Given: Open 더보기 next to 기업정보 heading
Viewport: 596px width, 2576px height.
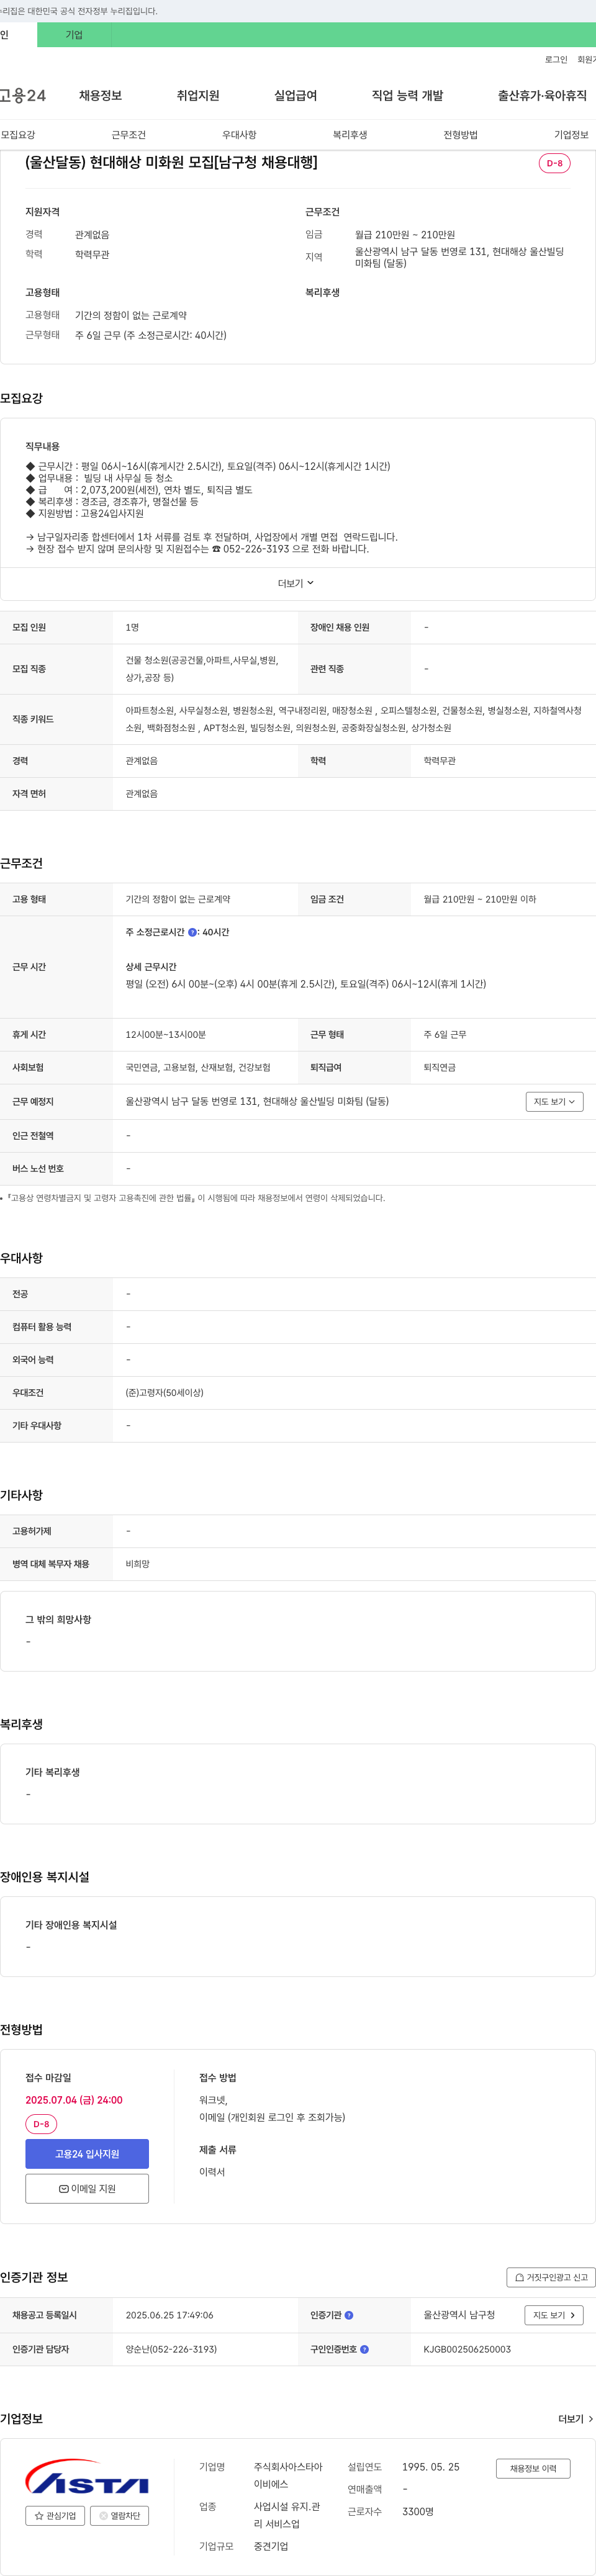Looking at the screenshot, I should [x=576, y=2419].
